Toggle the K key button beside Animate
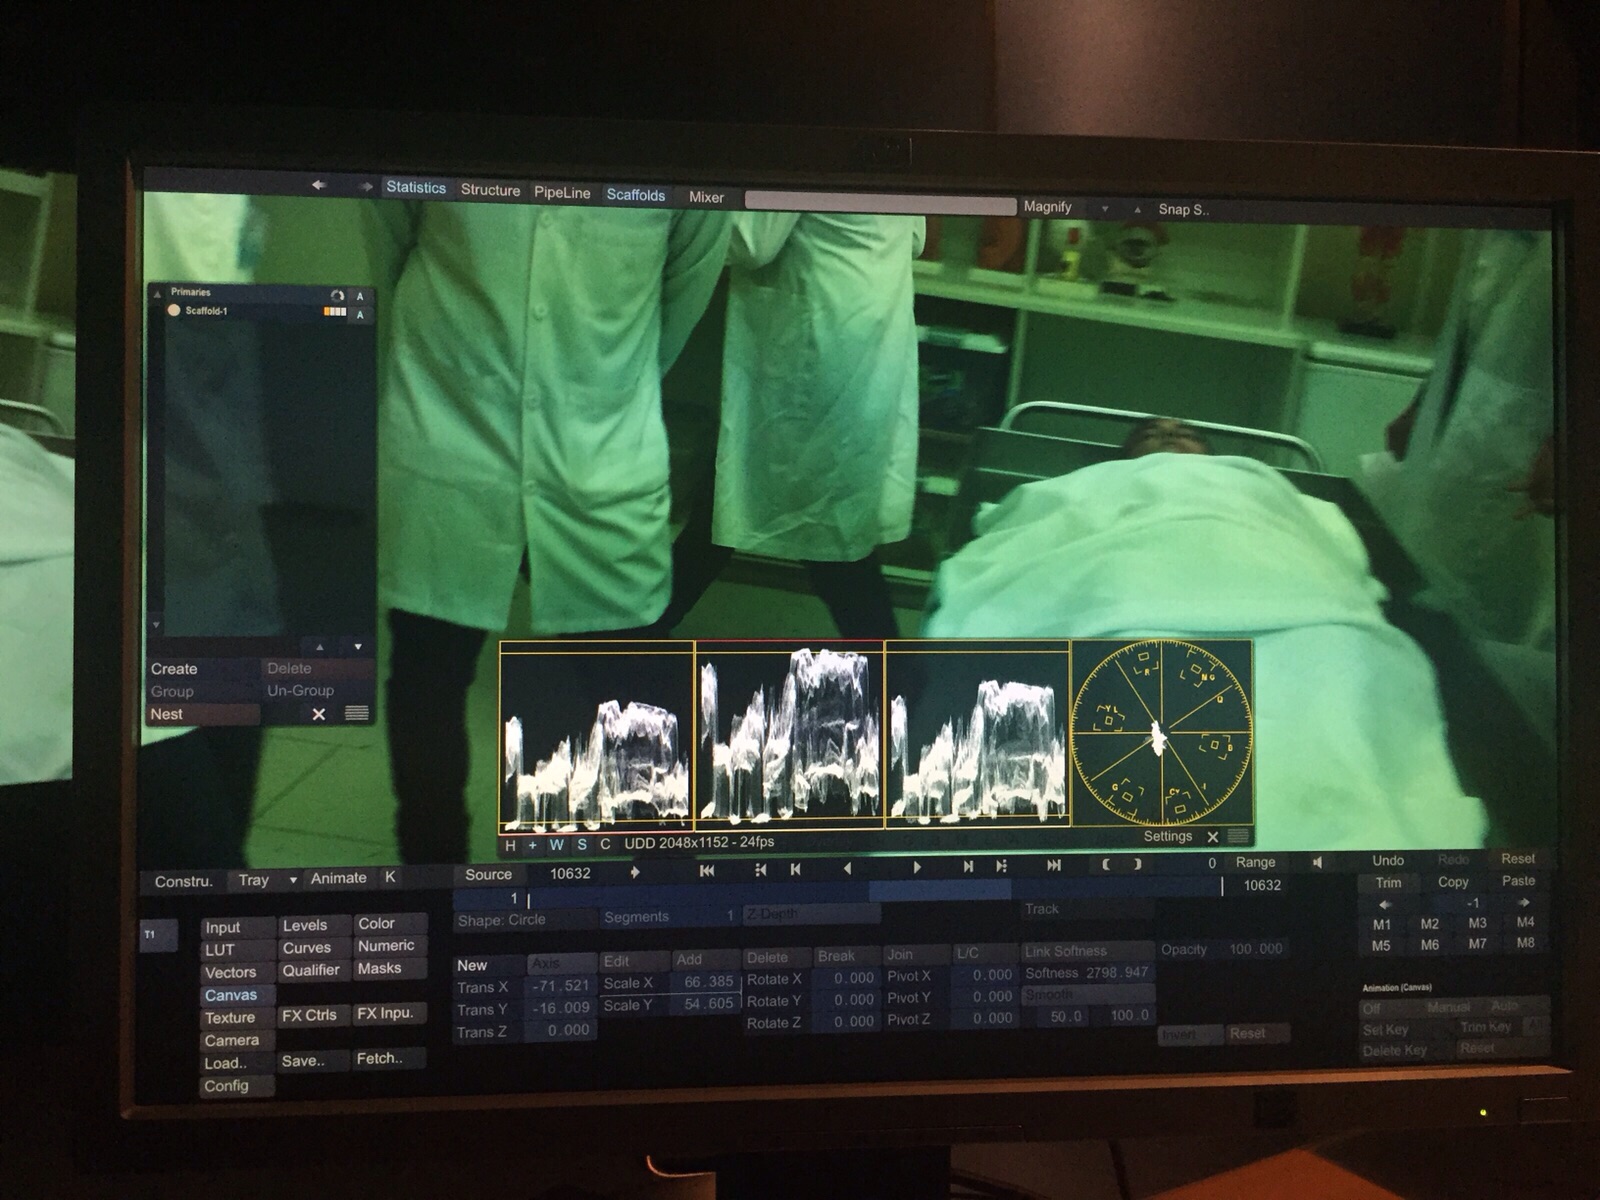Screen dimensions: 1600x1200 [390, 877]
